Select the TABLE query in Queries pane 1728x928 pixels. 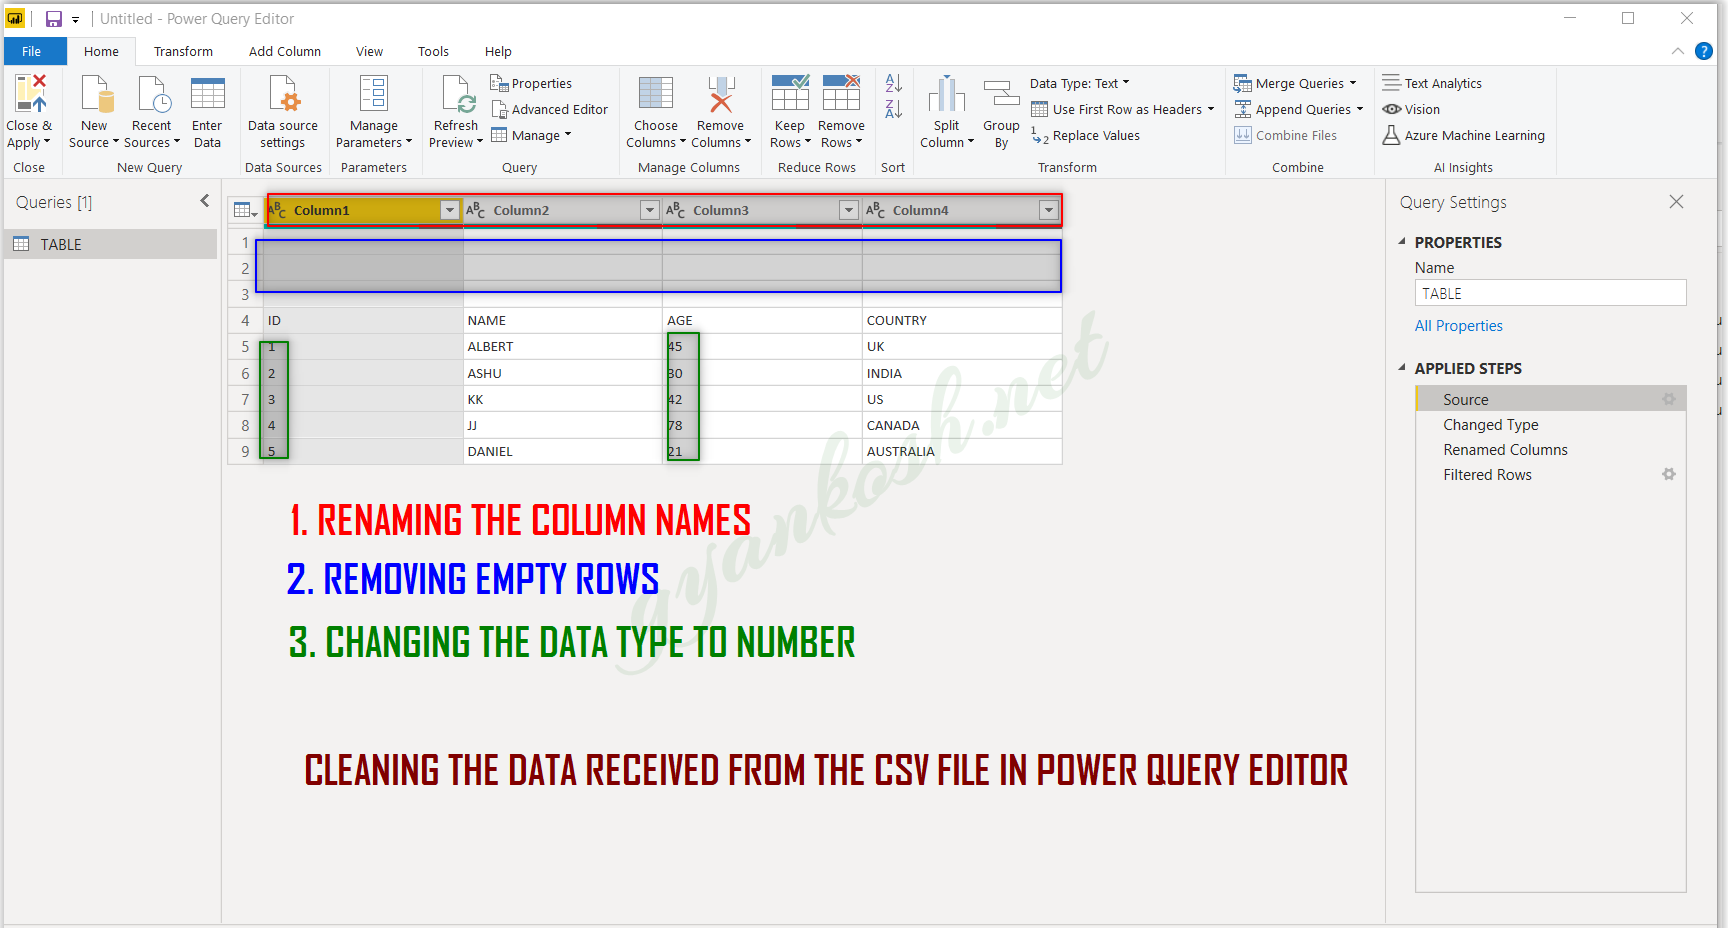coord(110,244)
